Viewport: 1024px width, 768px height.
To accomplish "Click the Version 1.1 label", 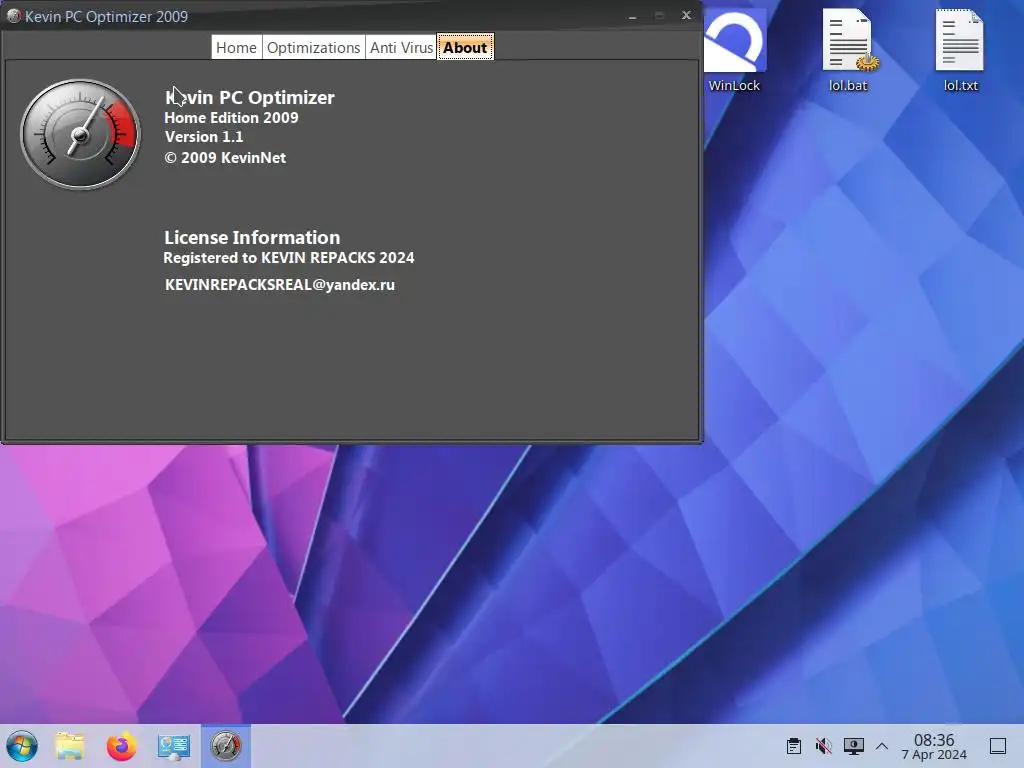I will point(204,136).
